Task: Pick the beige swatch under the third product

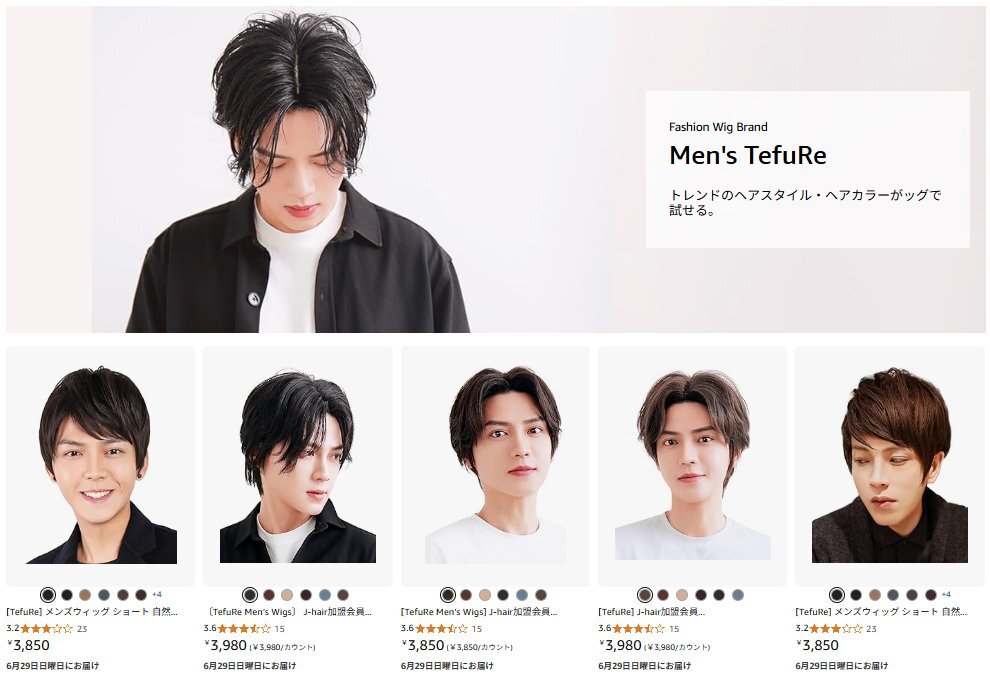Action: click(485, 595)
